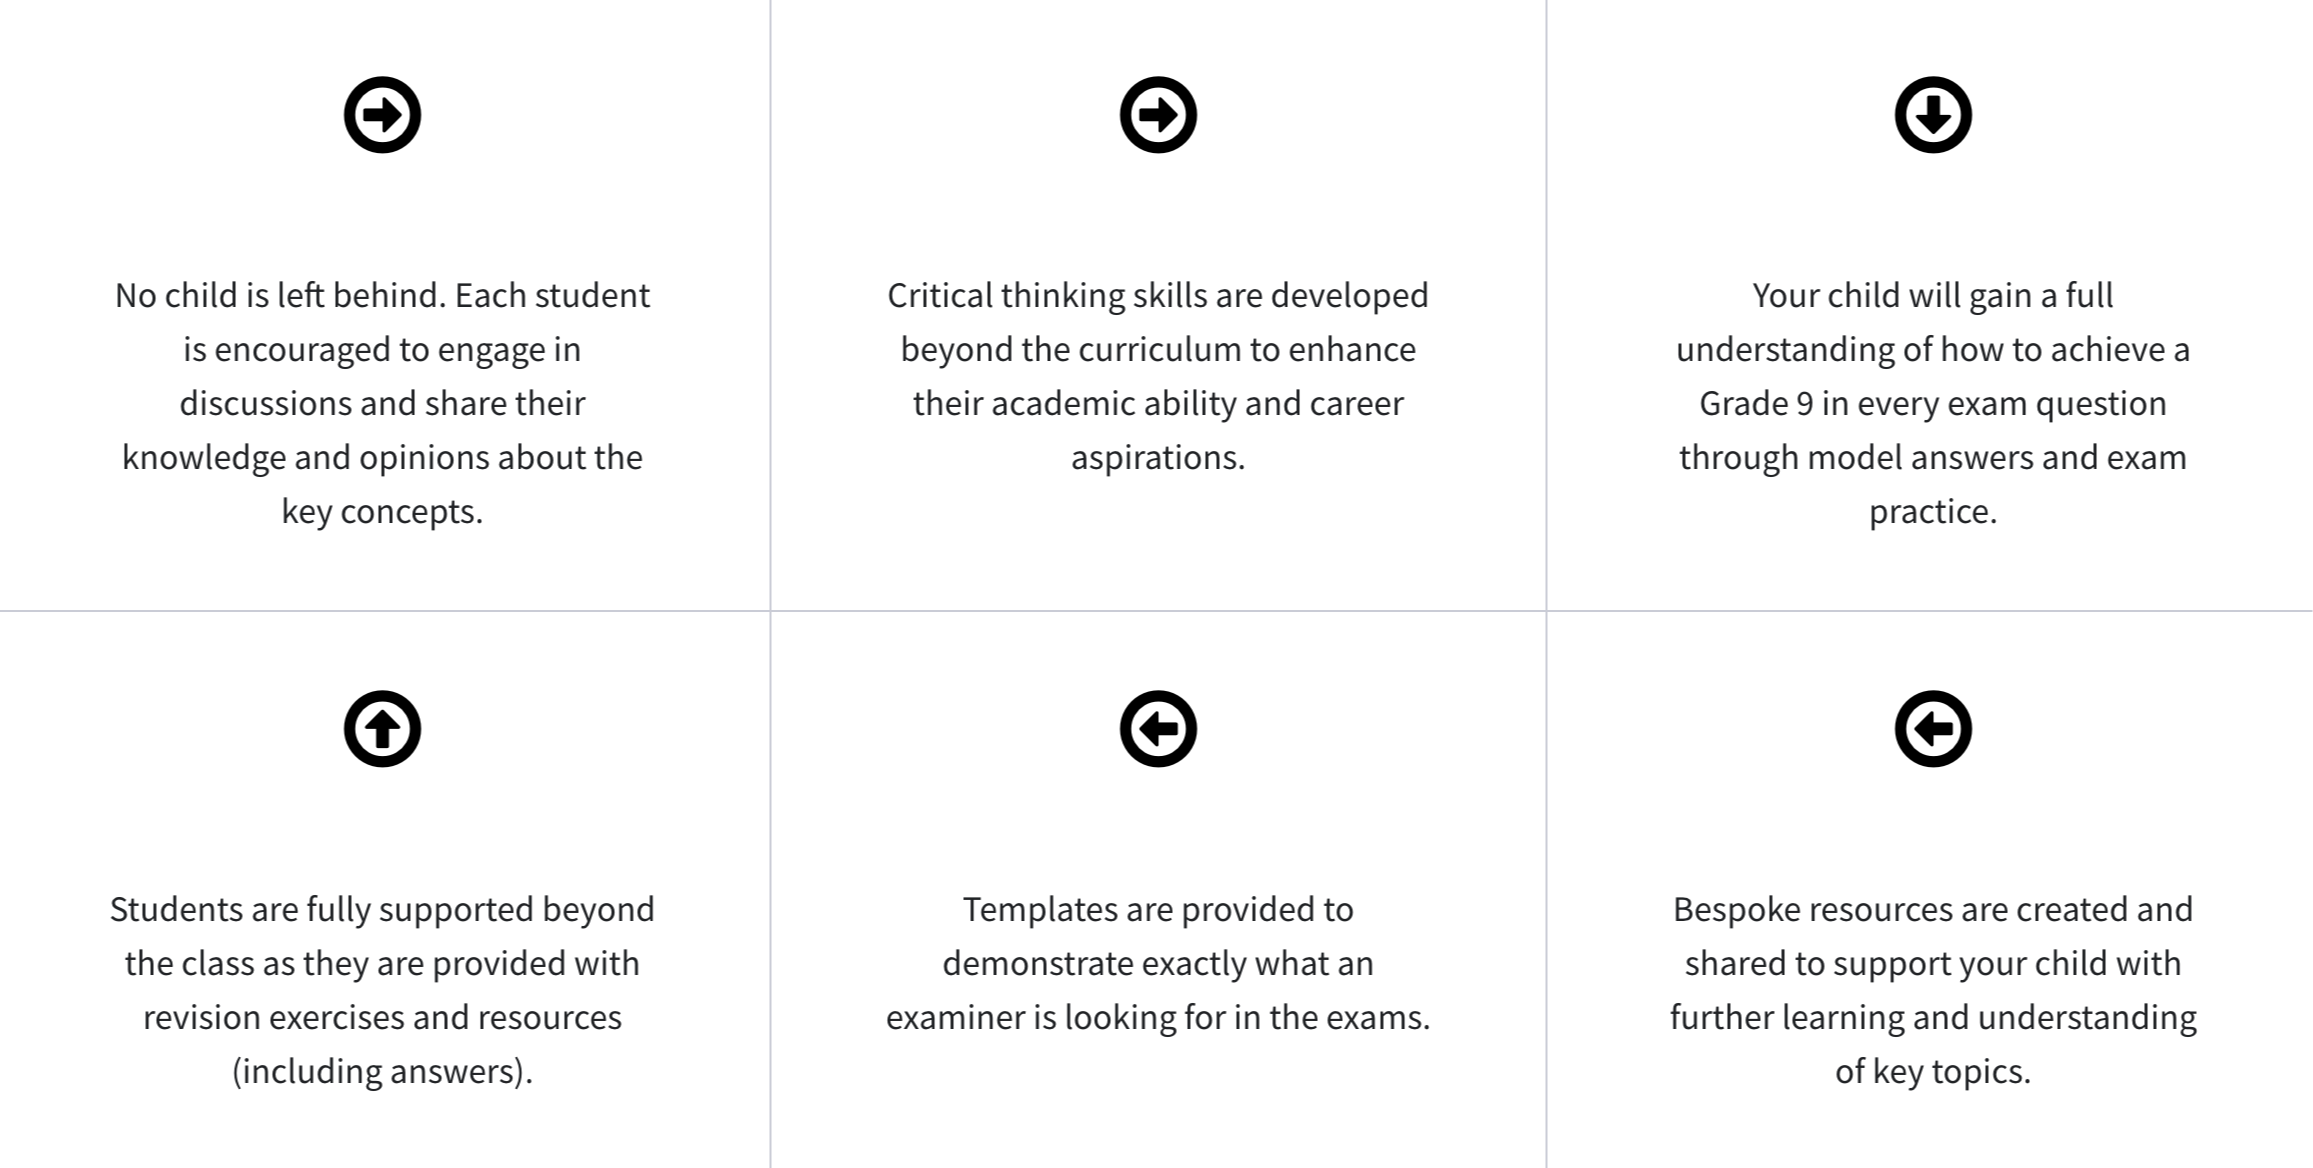Viewport: 2313px width, 1168px height.
Task: Click 'knowledge and opinions about the' line
Action: [x=382, y=458]
